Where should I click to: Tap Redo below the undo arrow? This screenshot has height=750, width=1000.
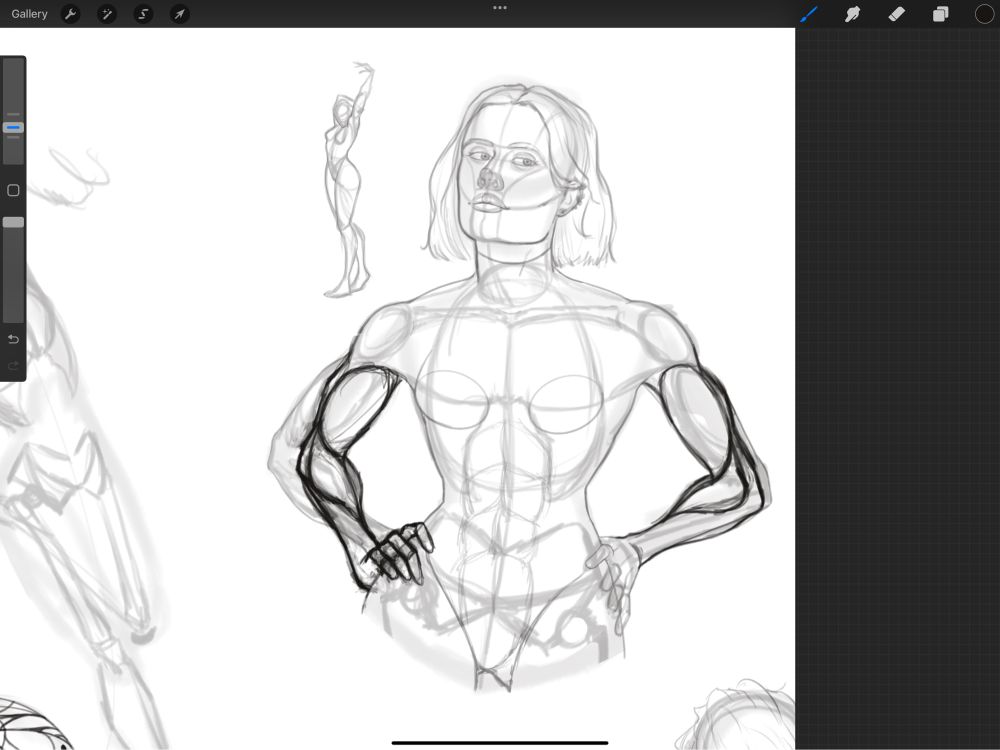coord(13,367)
